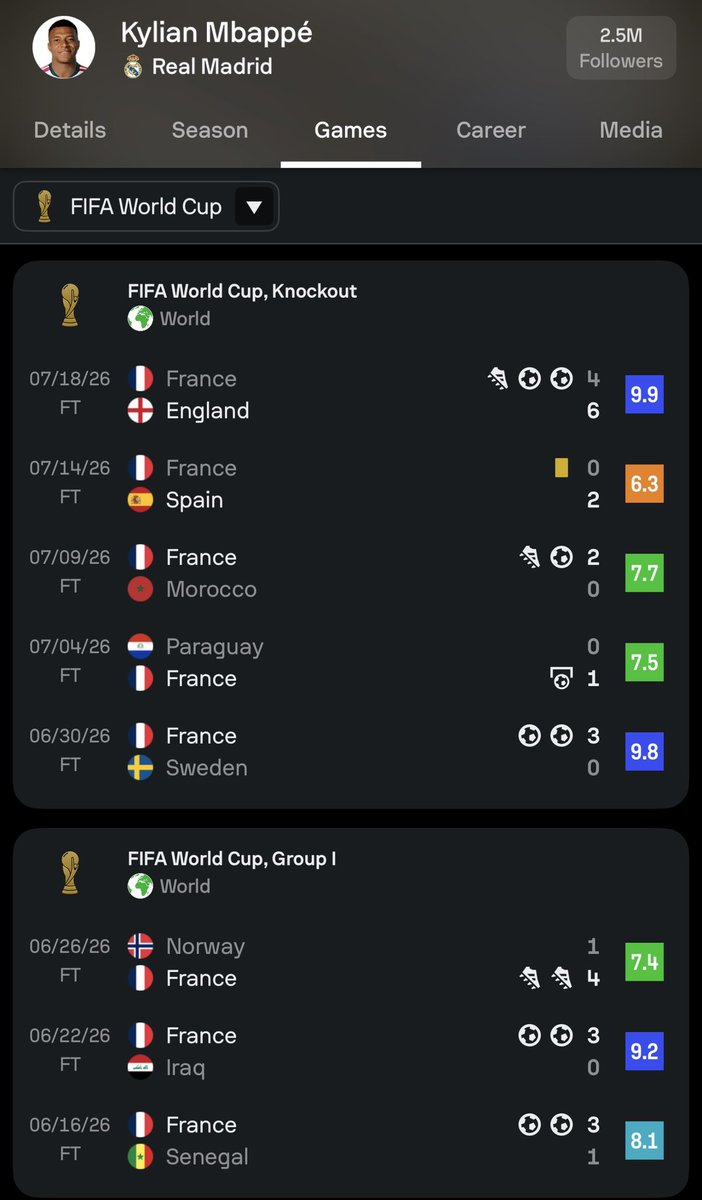This screenshot has height=1200, width=702.
Task: Click the 9.9 rating badge for France vs England
Action: pyautogui.click(x=644, y=394)
